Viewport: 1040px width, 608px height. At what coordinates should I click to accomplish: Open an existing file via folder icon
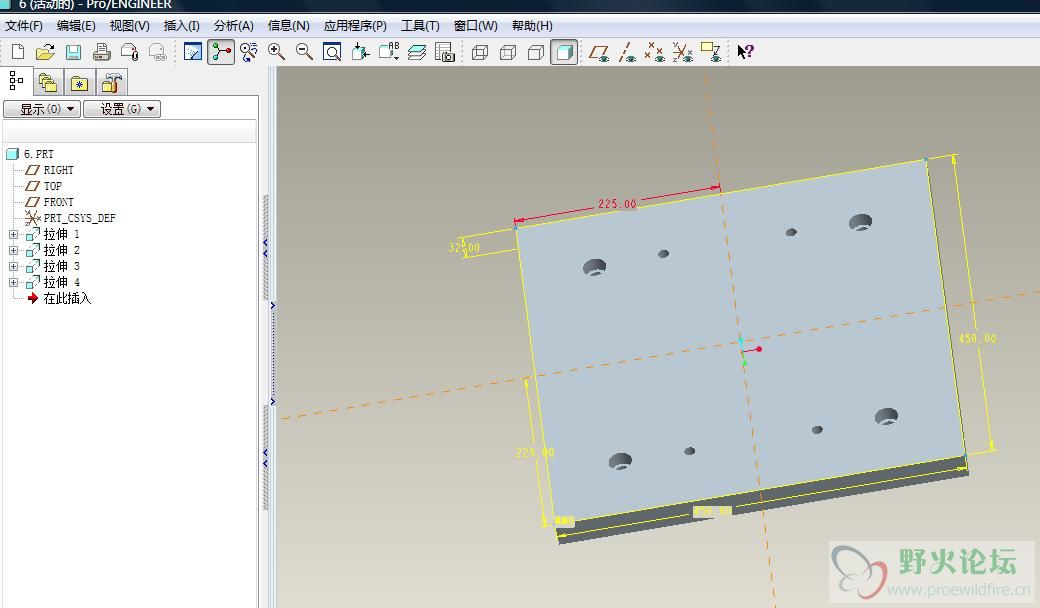click(x=45, y=52)
